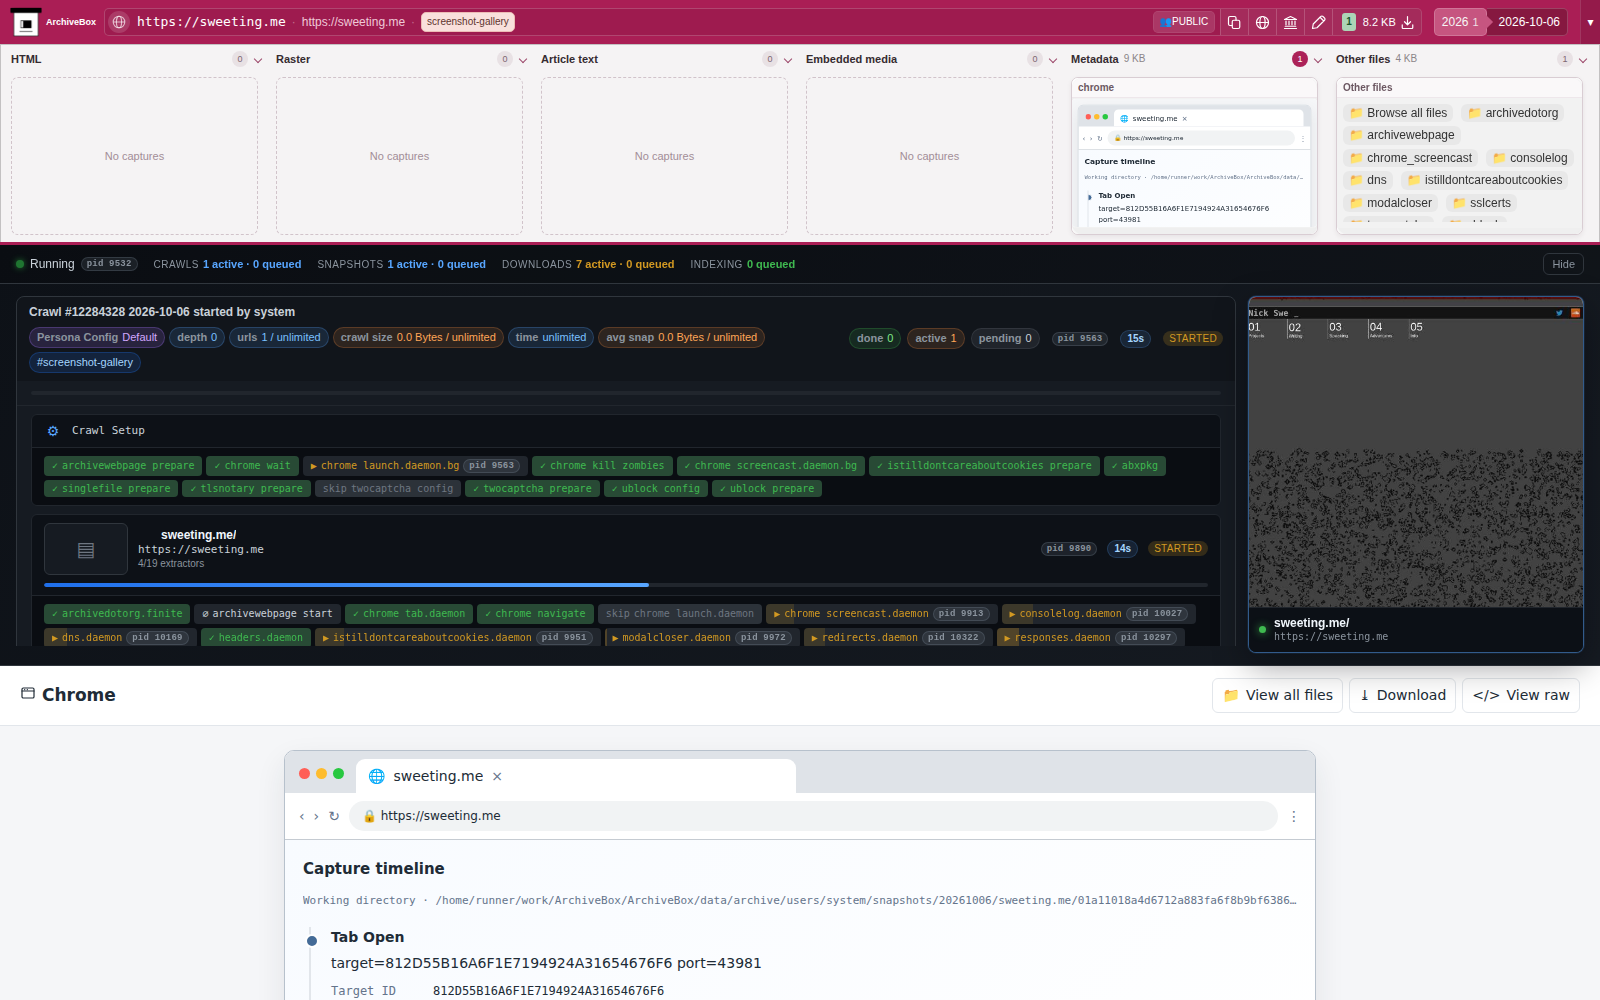Hide the running progress panel

(x=1563, y=264)
